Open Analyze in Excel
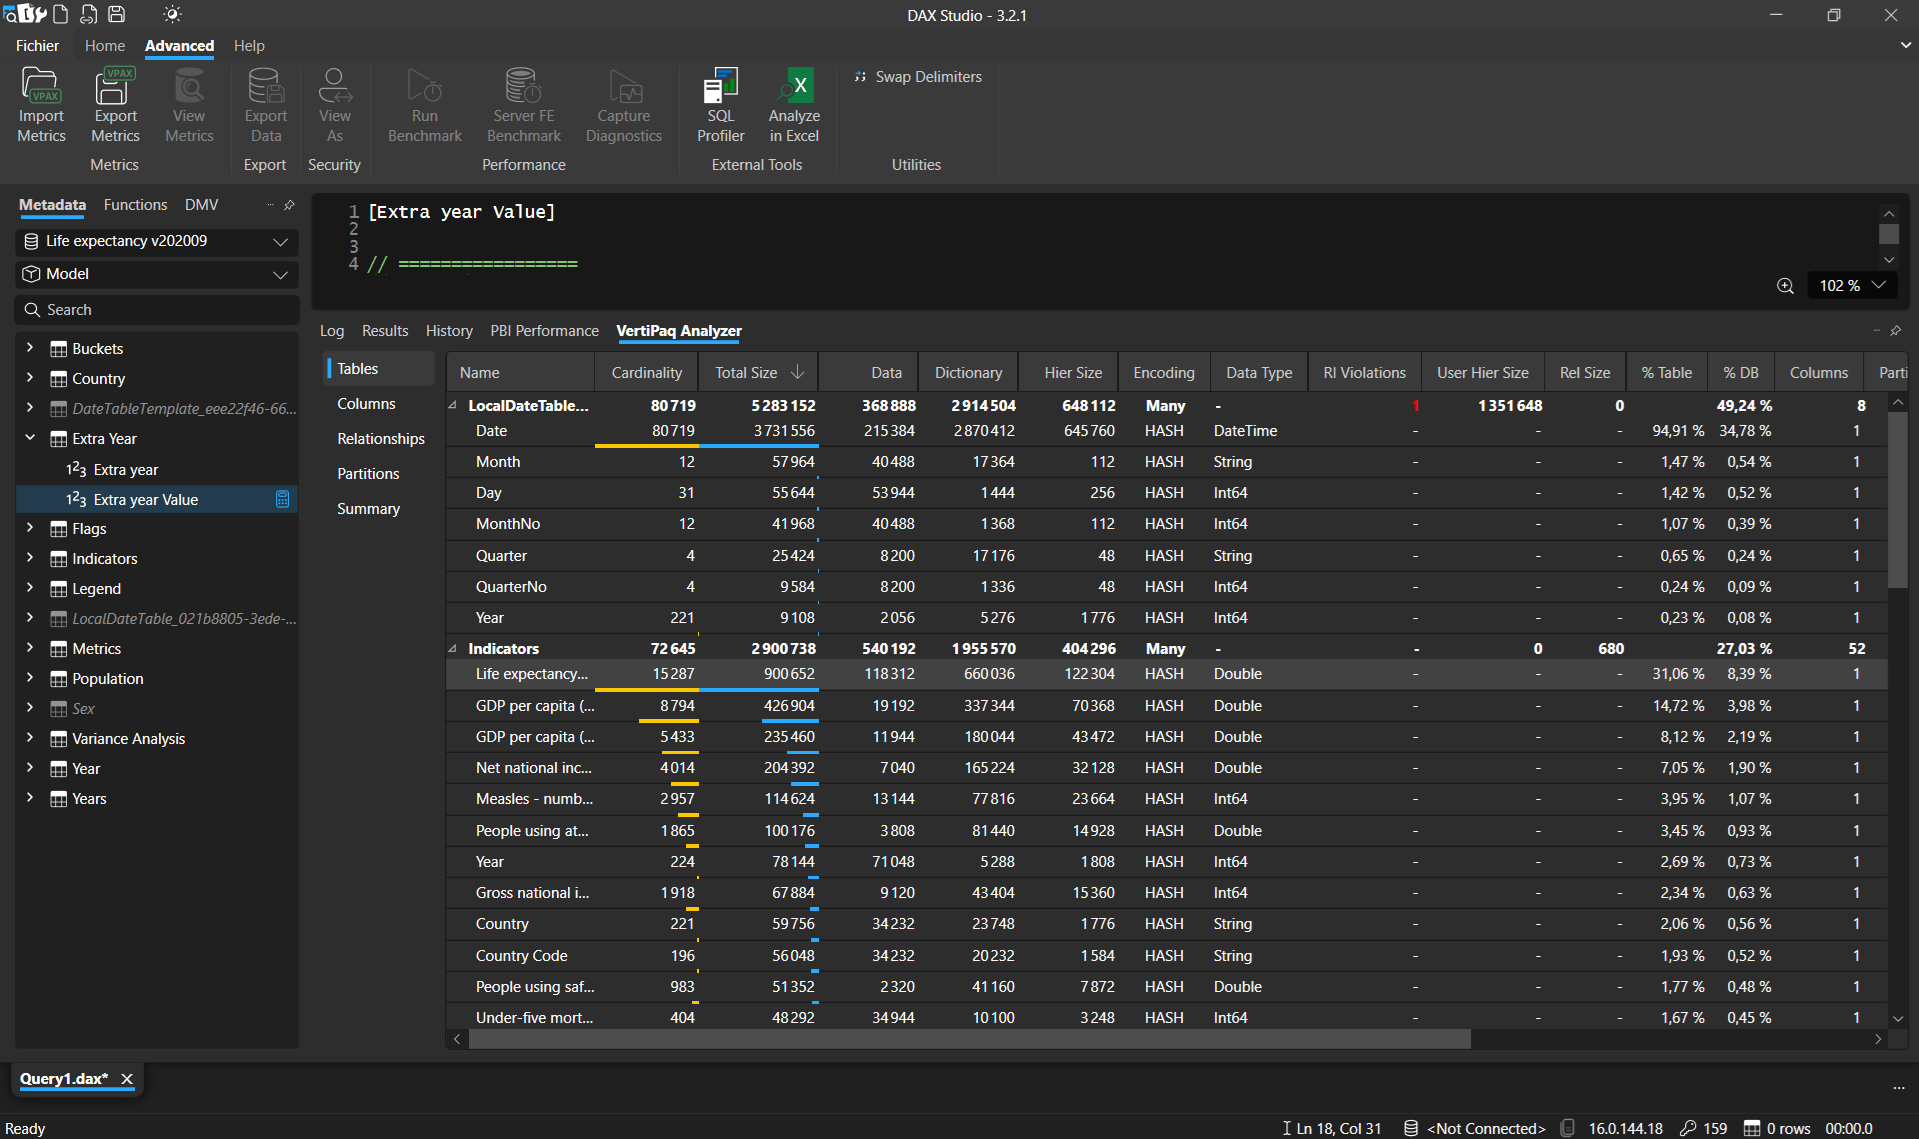 [794, 104]
